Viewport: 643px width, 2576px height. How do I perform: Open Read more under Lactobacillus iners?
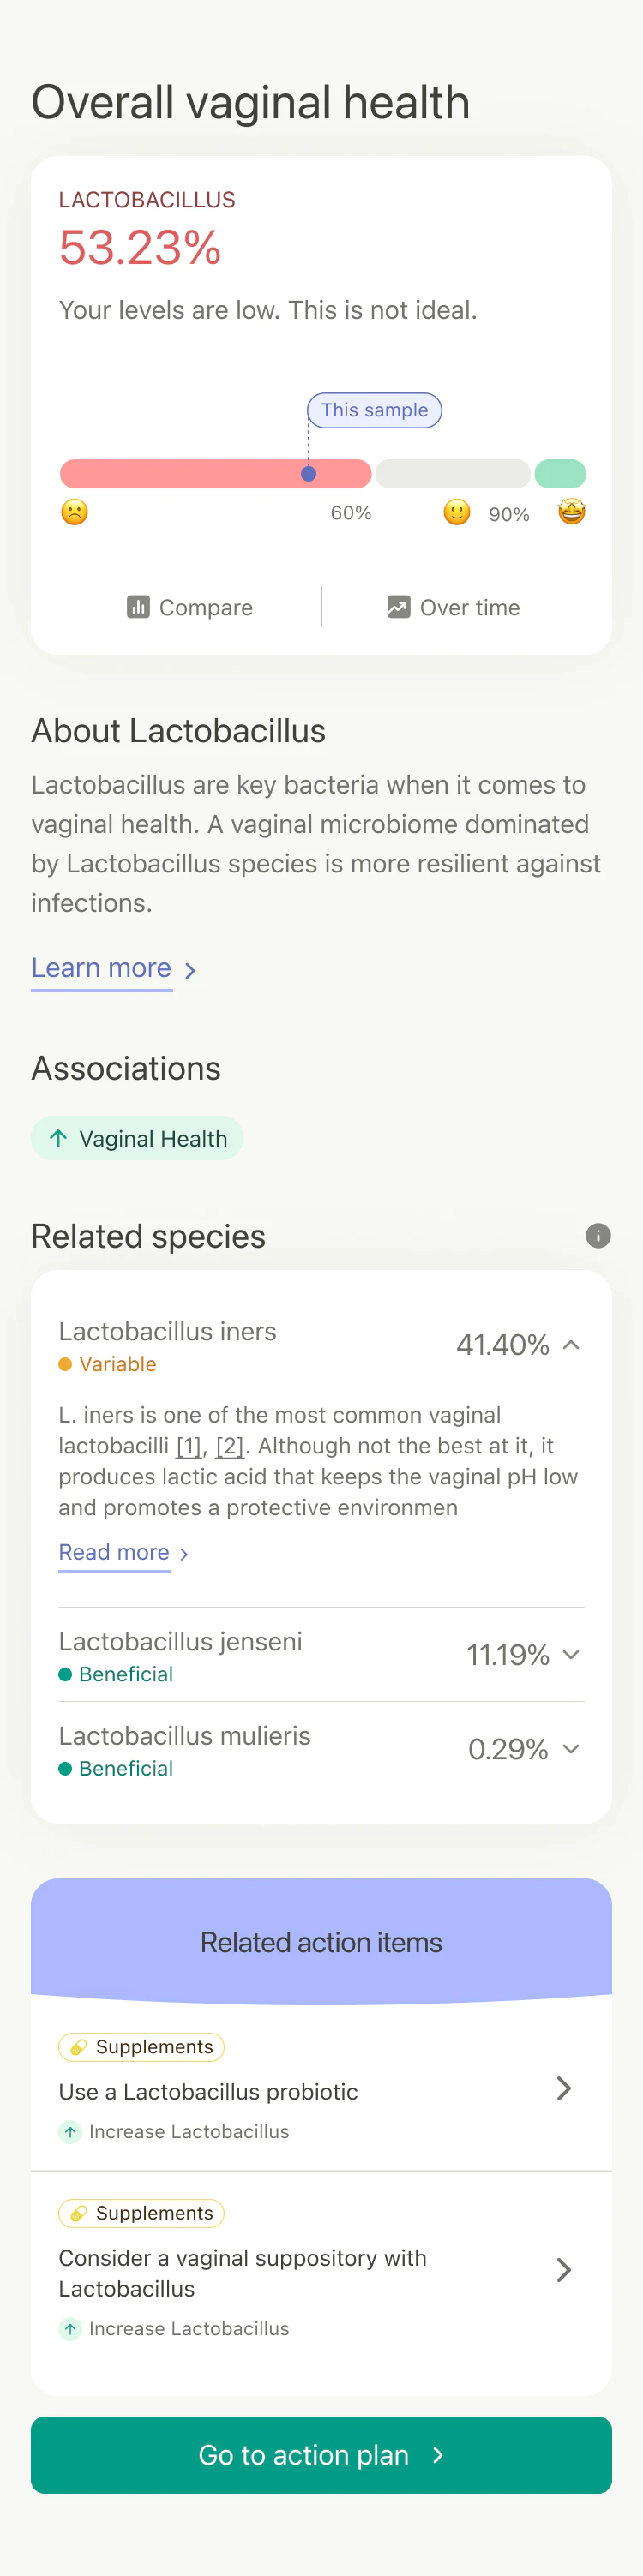click(115, 1552)
